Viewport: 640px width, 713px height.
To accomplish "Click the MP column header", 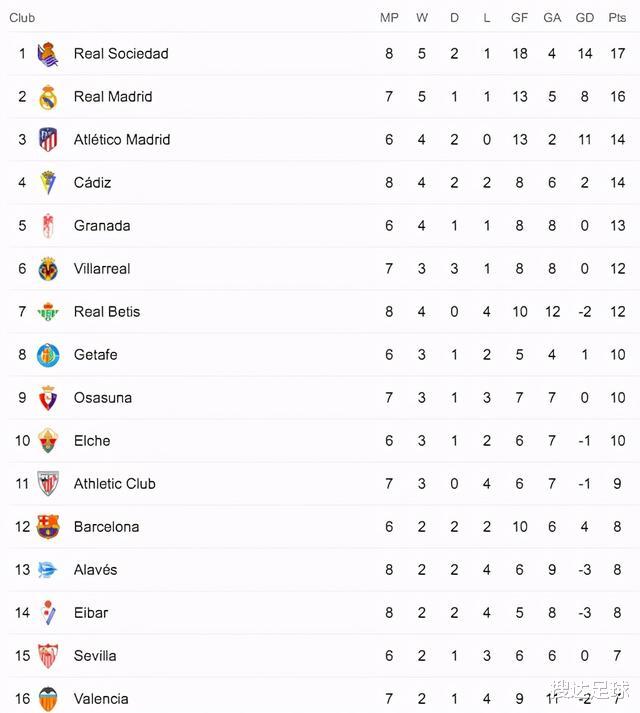I will (389, 18).
